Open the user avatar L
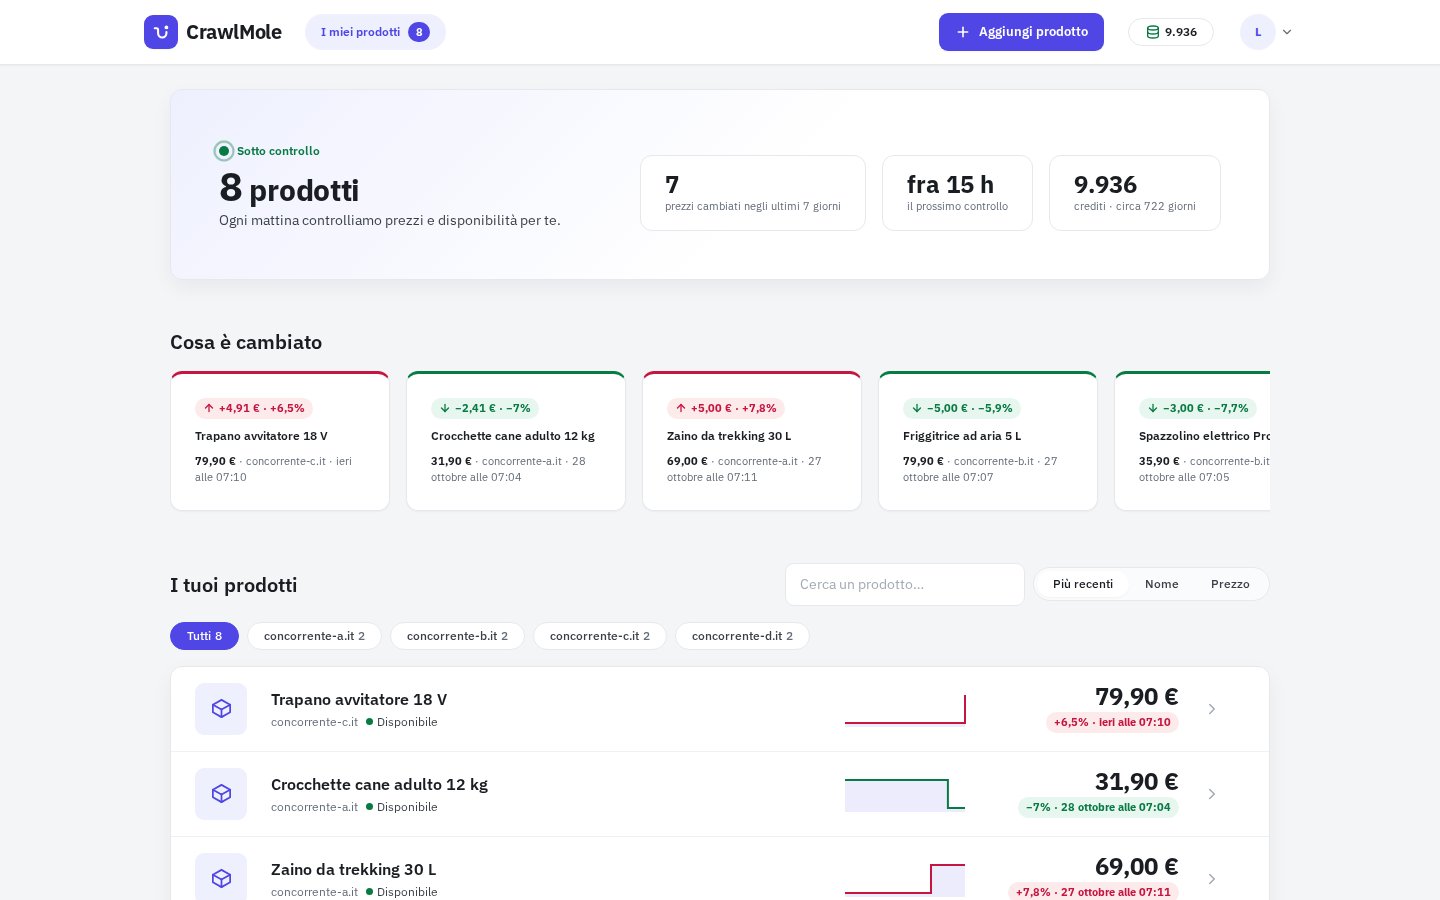The width and height of the screenshot is (1440, 900). tap(1258, 32)
